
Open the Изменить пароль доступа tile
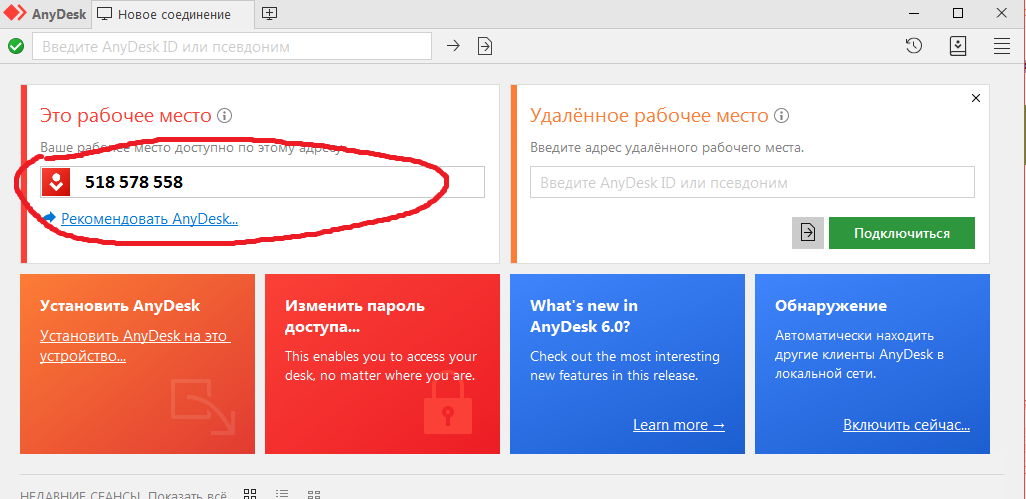click(382, 364)
